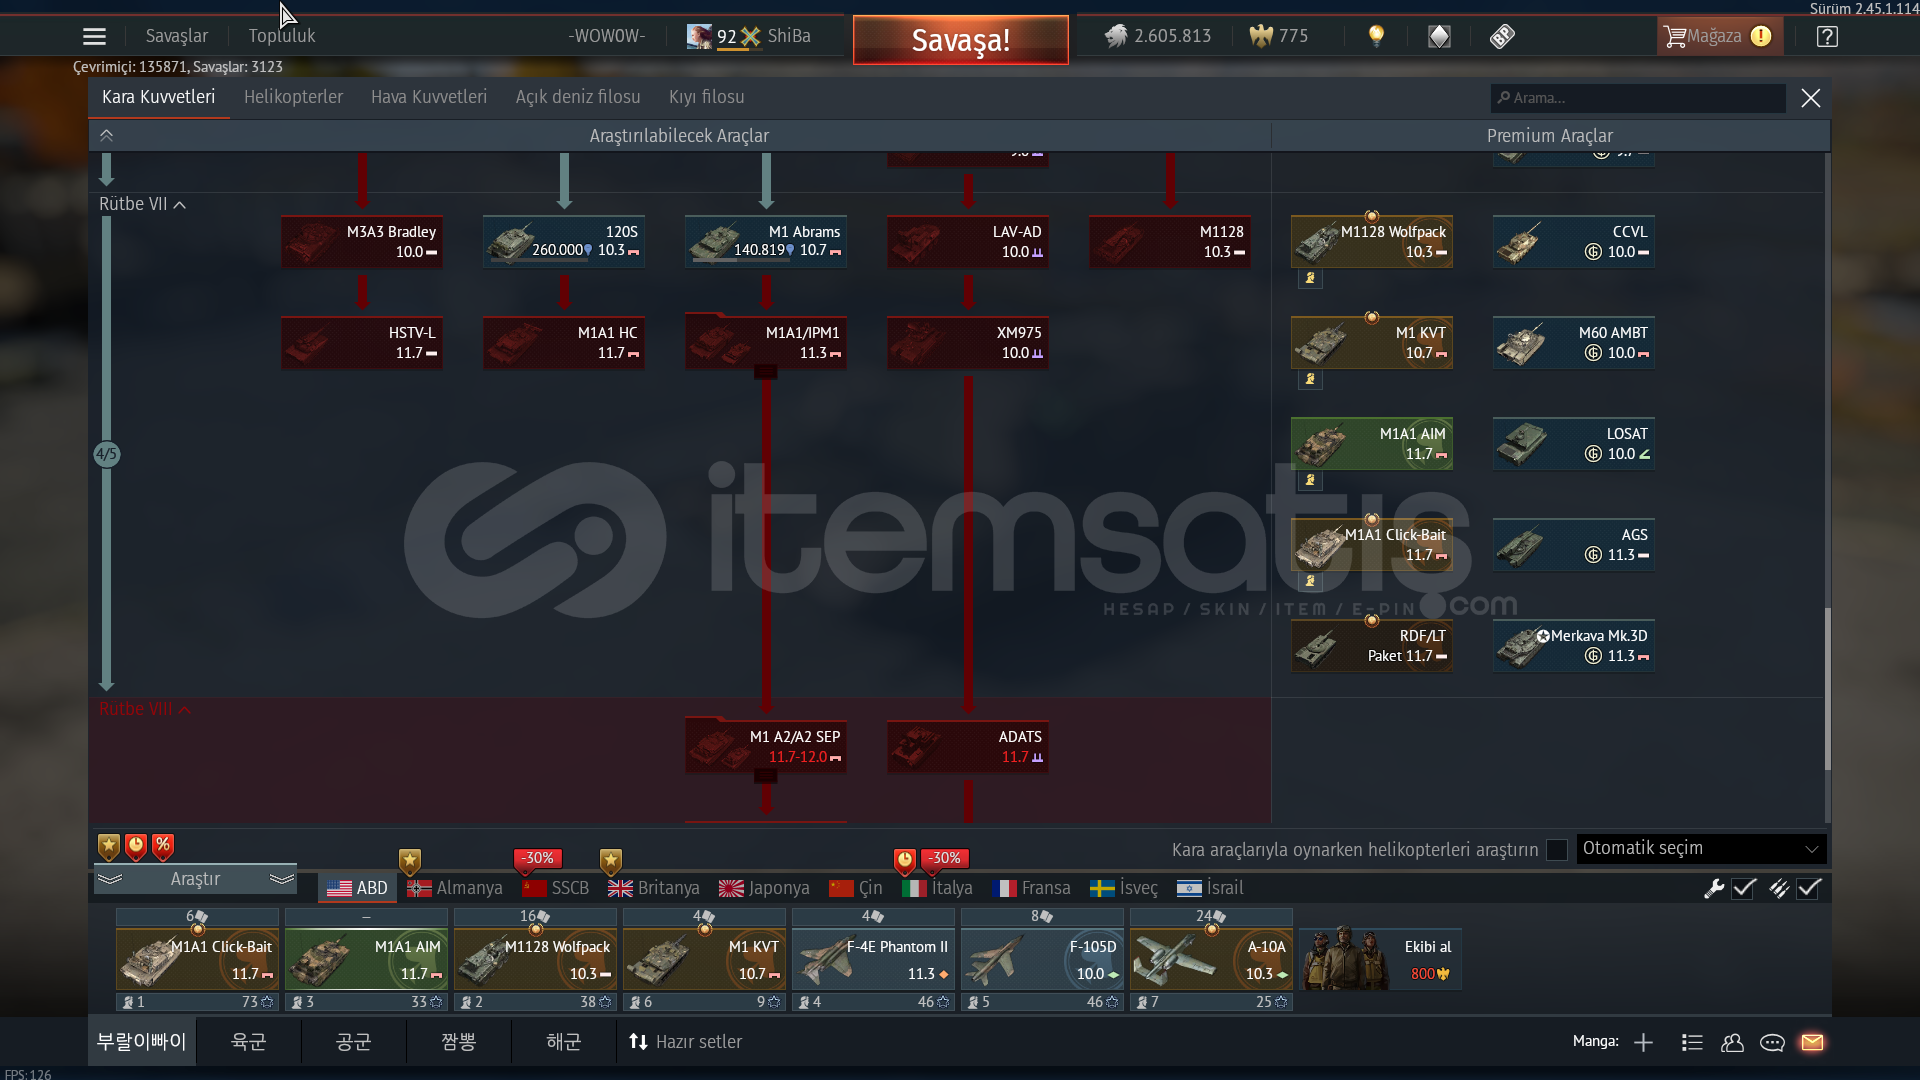Click the Arama search field
Image resolution: width=1920 pixels, height=1080 pixels.
(1638, 98)
